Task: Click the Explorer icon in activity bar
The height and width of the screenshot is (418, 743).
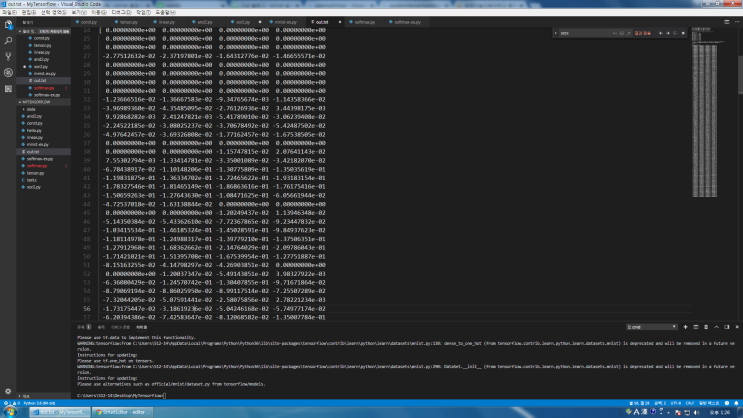Action: pyautogui.click(x=8, y=26)
